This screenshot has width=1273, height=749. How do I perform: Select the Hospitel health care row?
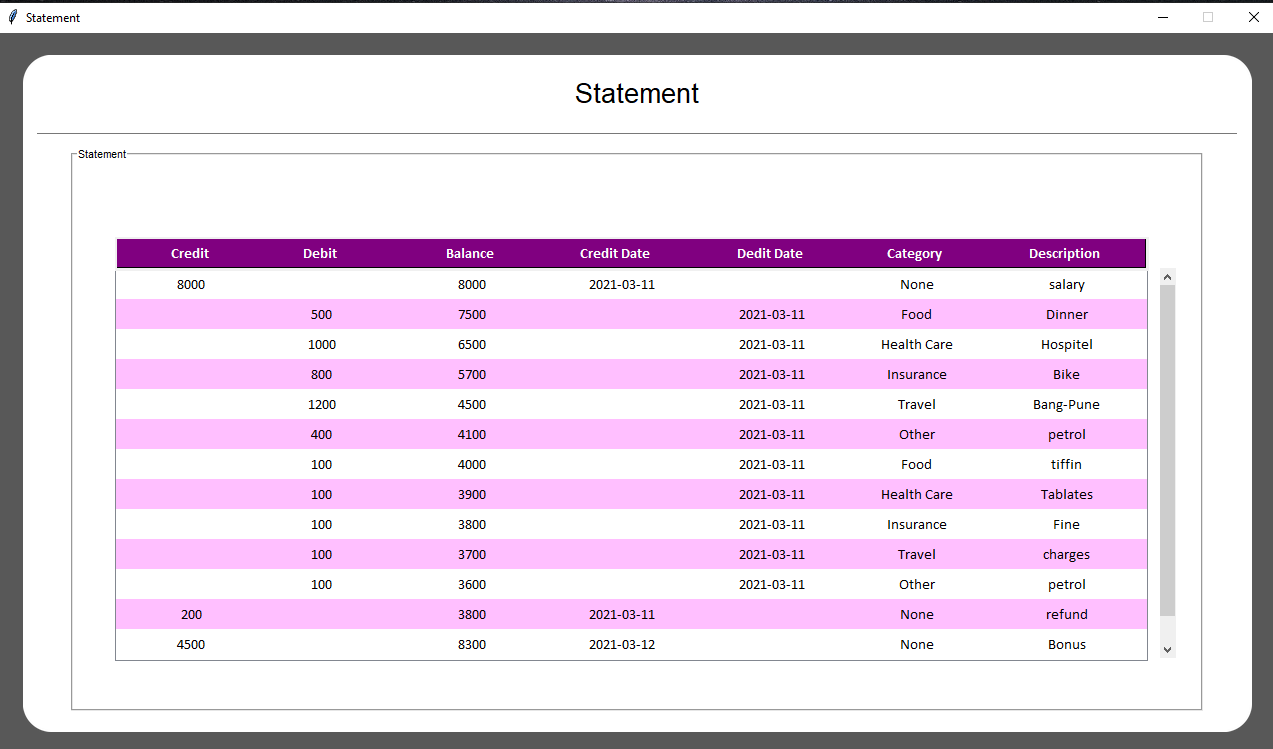(630, 345)
